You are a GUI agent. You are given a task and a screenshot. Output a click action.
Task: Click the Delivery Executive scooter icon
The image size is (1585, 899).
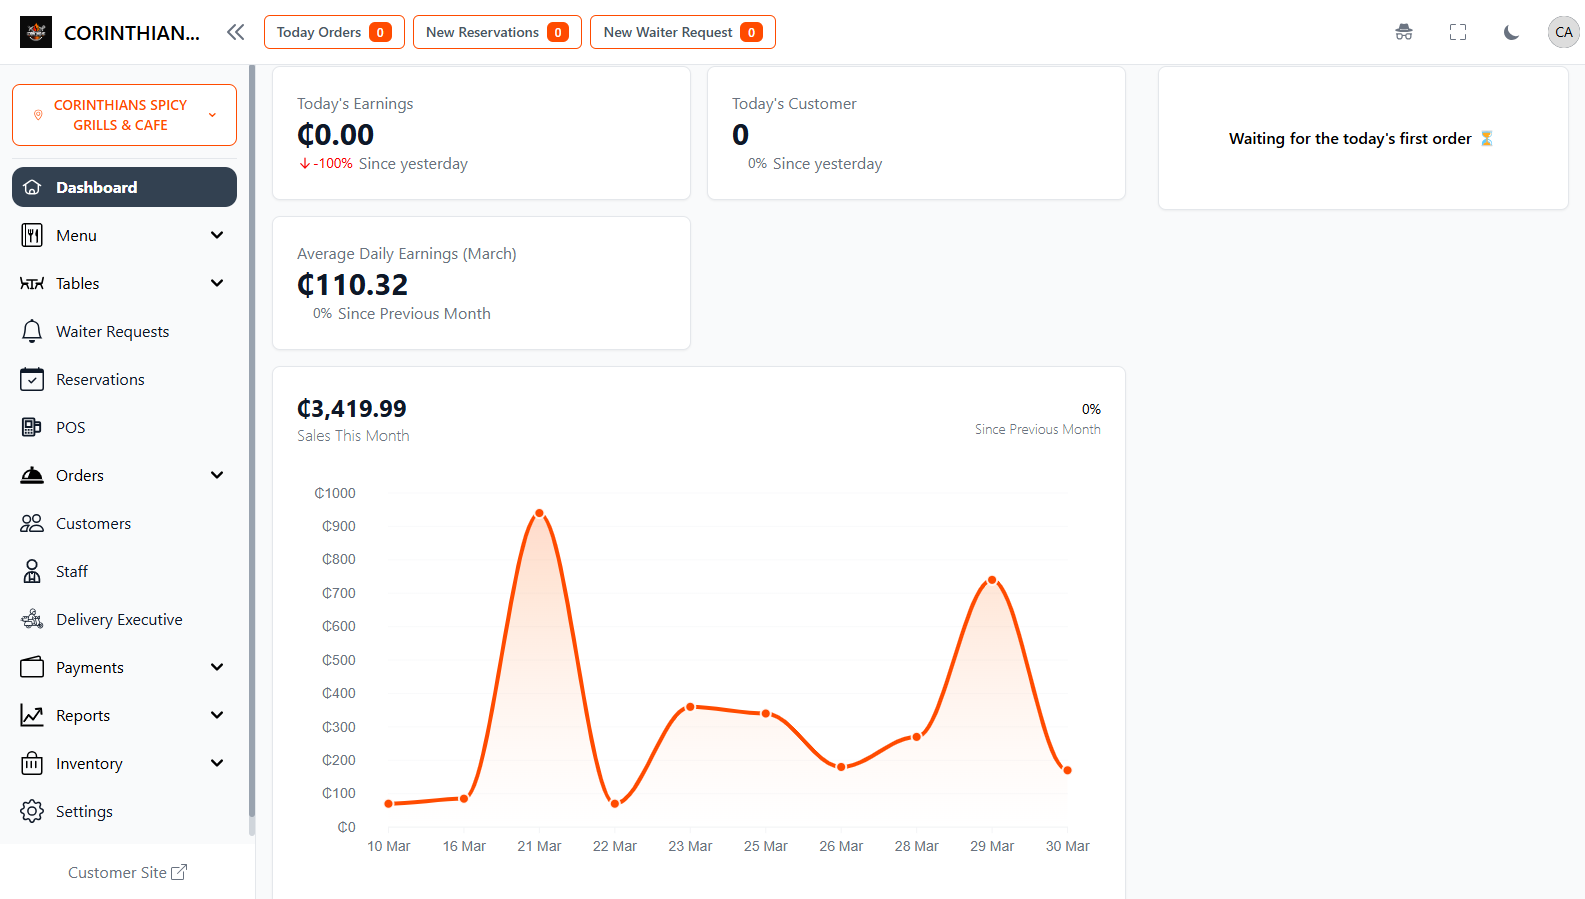(x=32, y=619)
